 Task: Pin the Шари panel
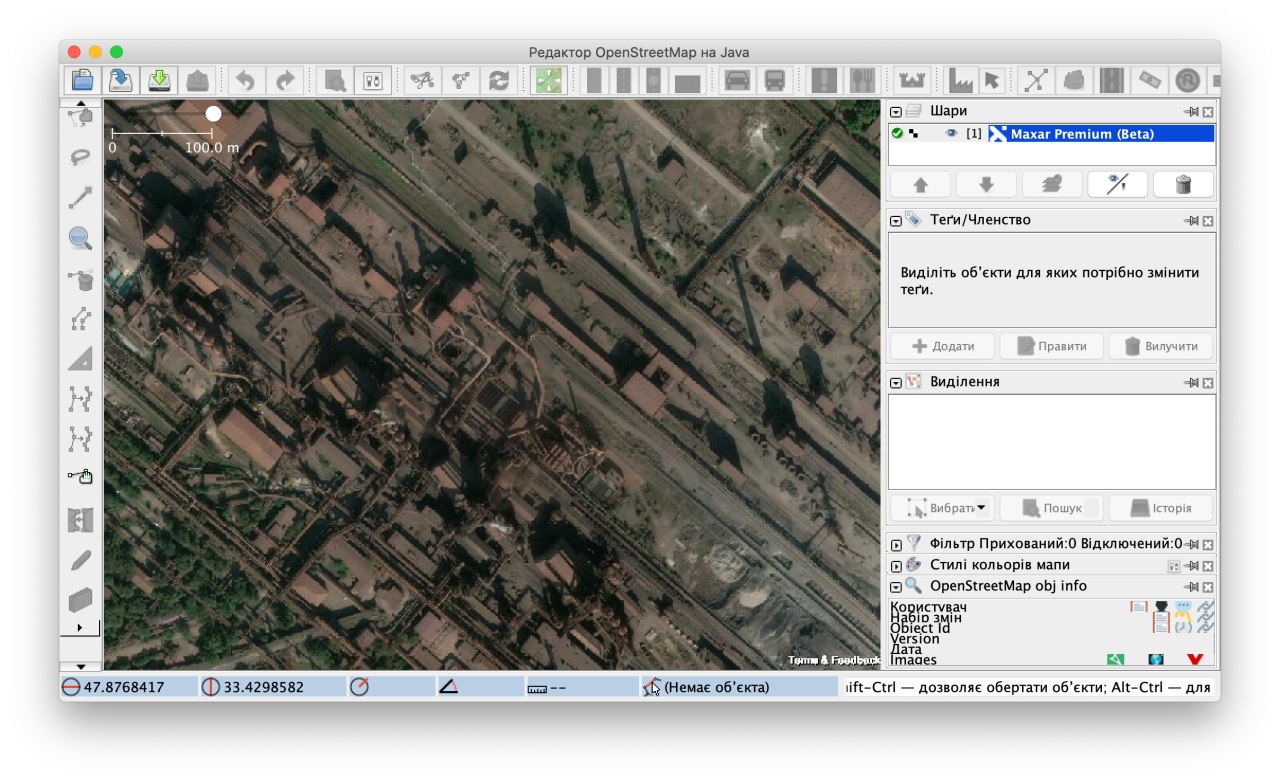click(1191, 111)
